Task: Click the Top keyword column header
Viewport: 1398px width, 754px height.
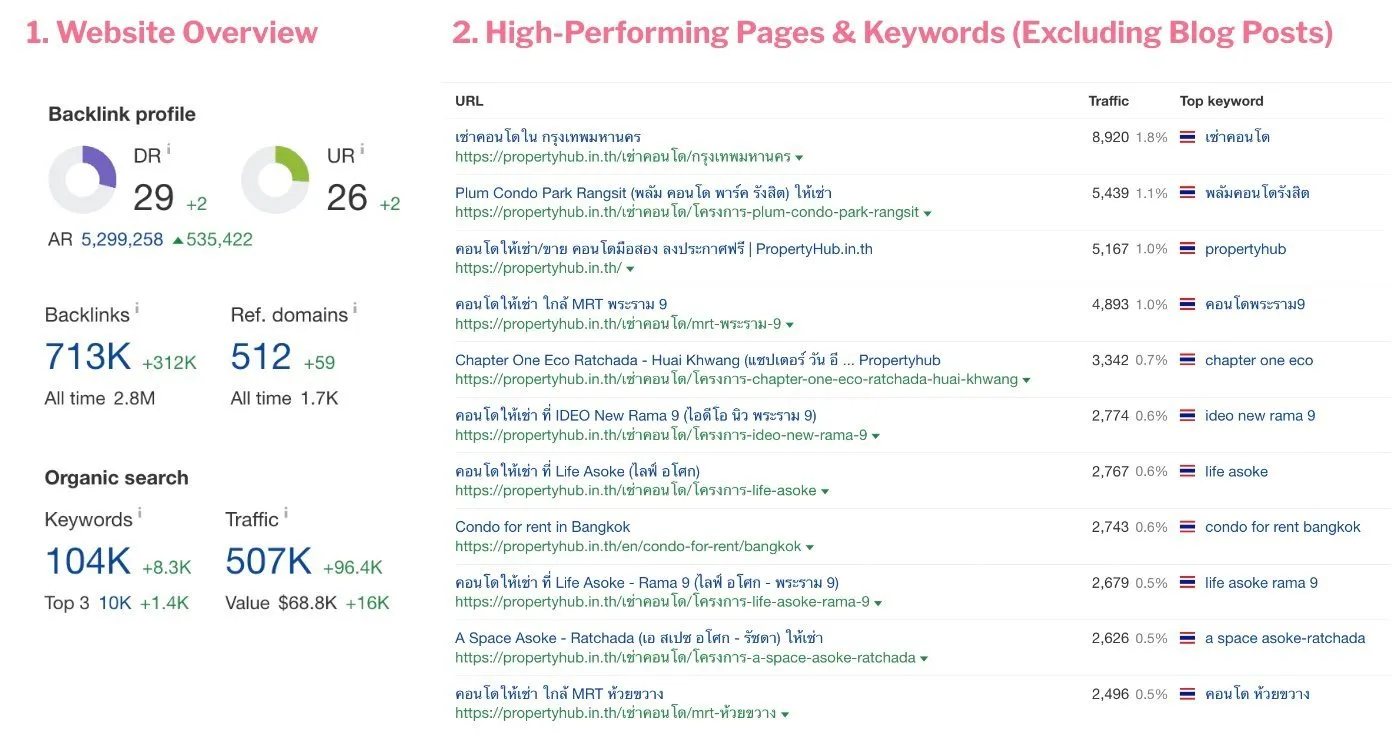Action: (1222, 101)
